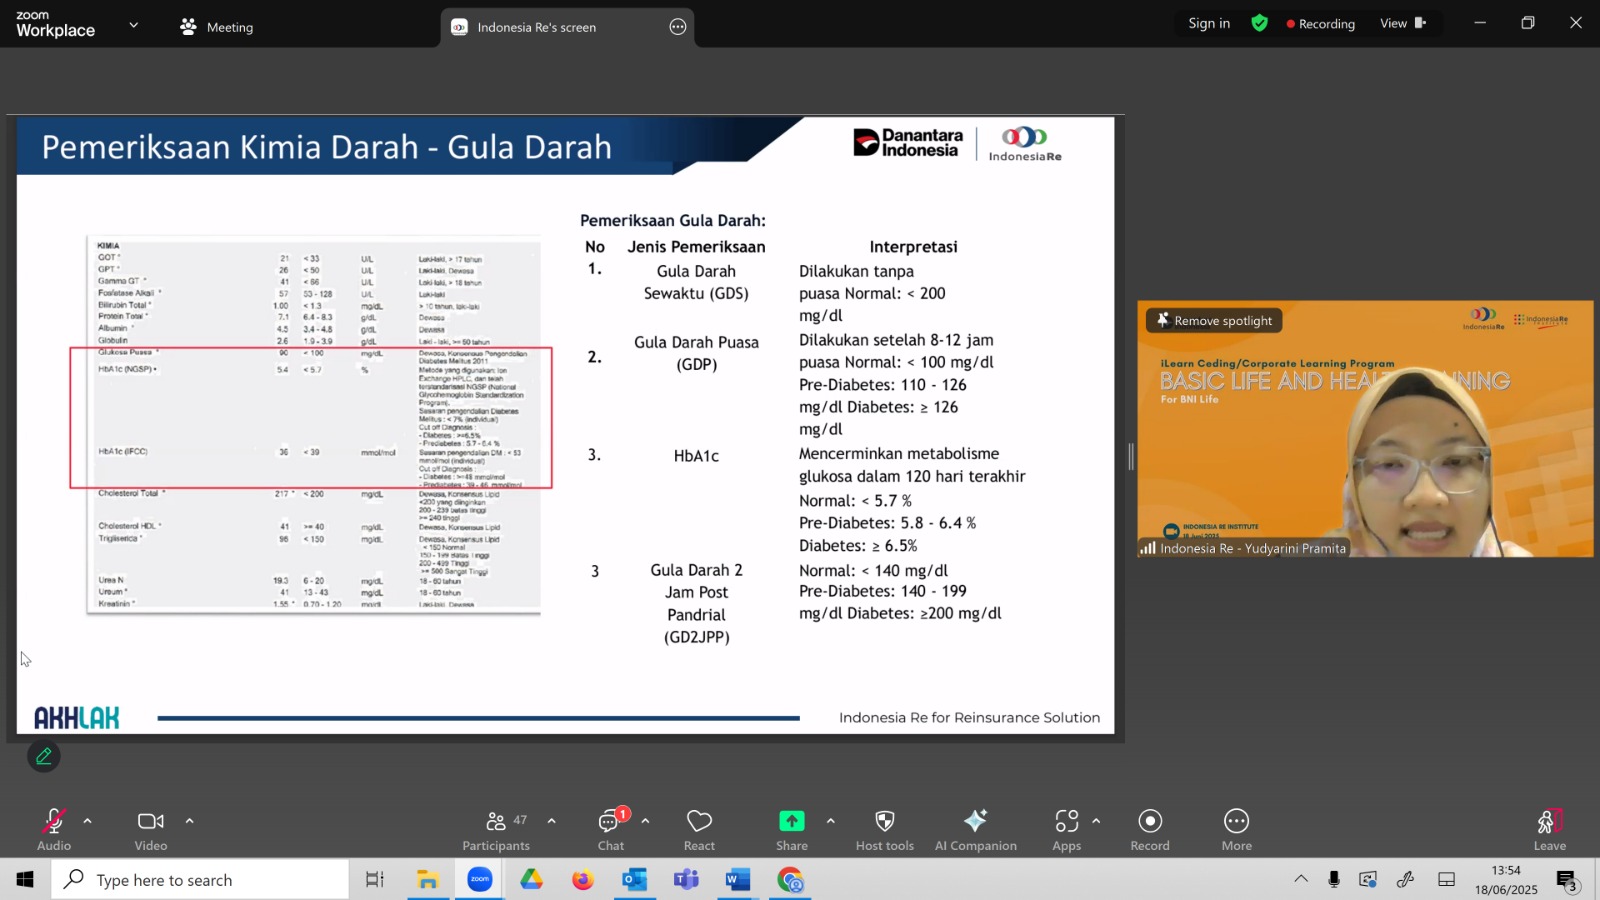This screenshot has height=900, width=1600.
Task: Click the tray microphone icon
Action: point(1333,879)
